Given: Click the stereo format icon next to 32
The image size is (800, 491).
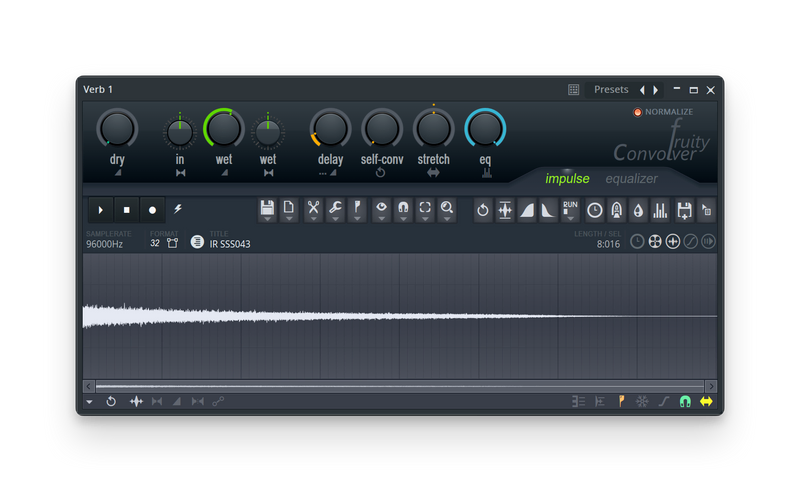Looking at the screenshot, I should tap(172, 243).
